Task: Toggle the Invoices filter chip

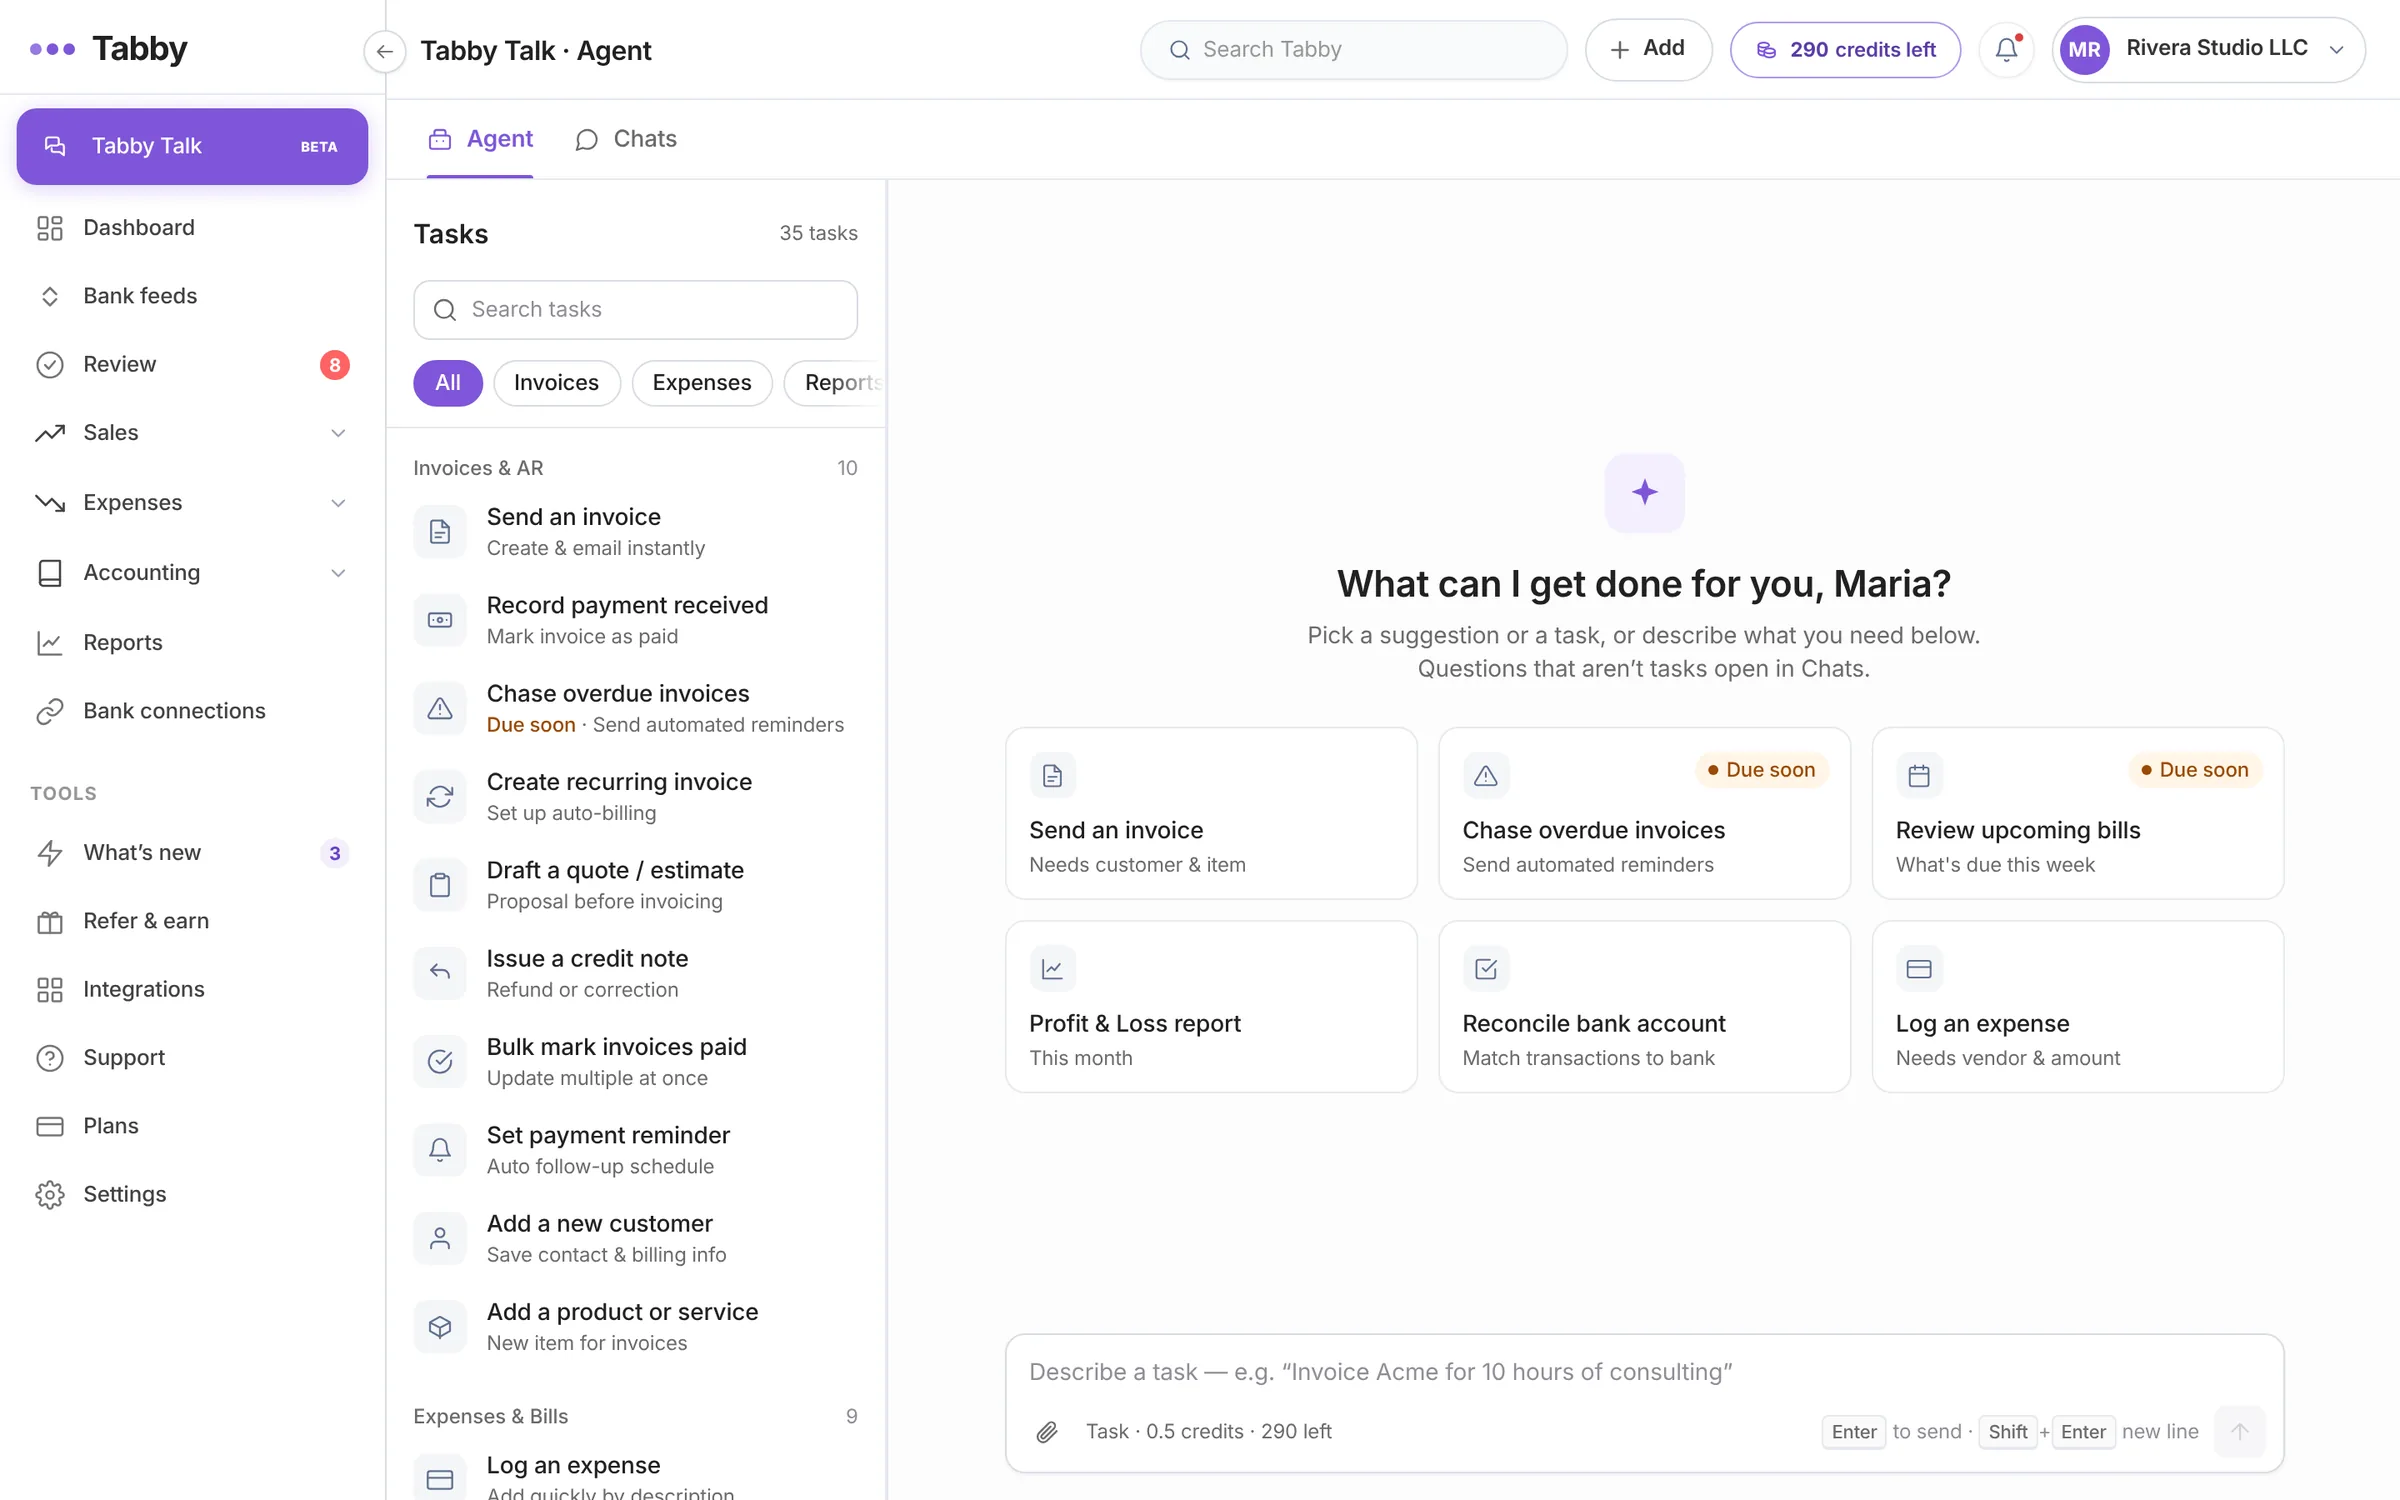Action: coord(556,383)
